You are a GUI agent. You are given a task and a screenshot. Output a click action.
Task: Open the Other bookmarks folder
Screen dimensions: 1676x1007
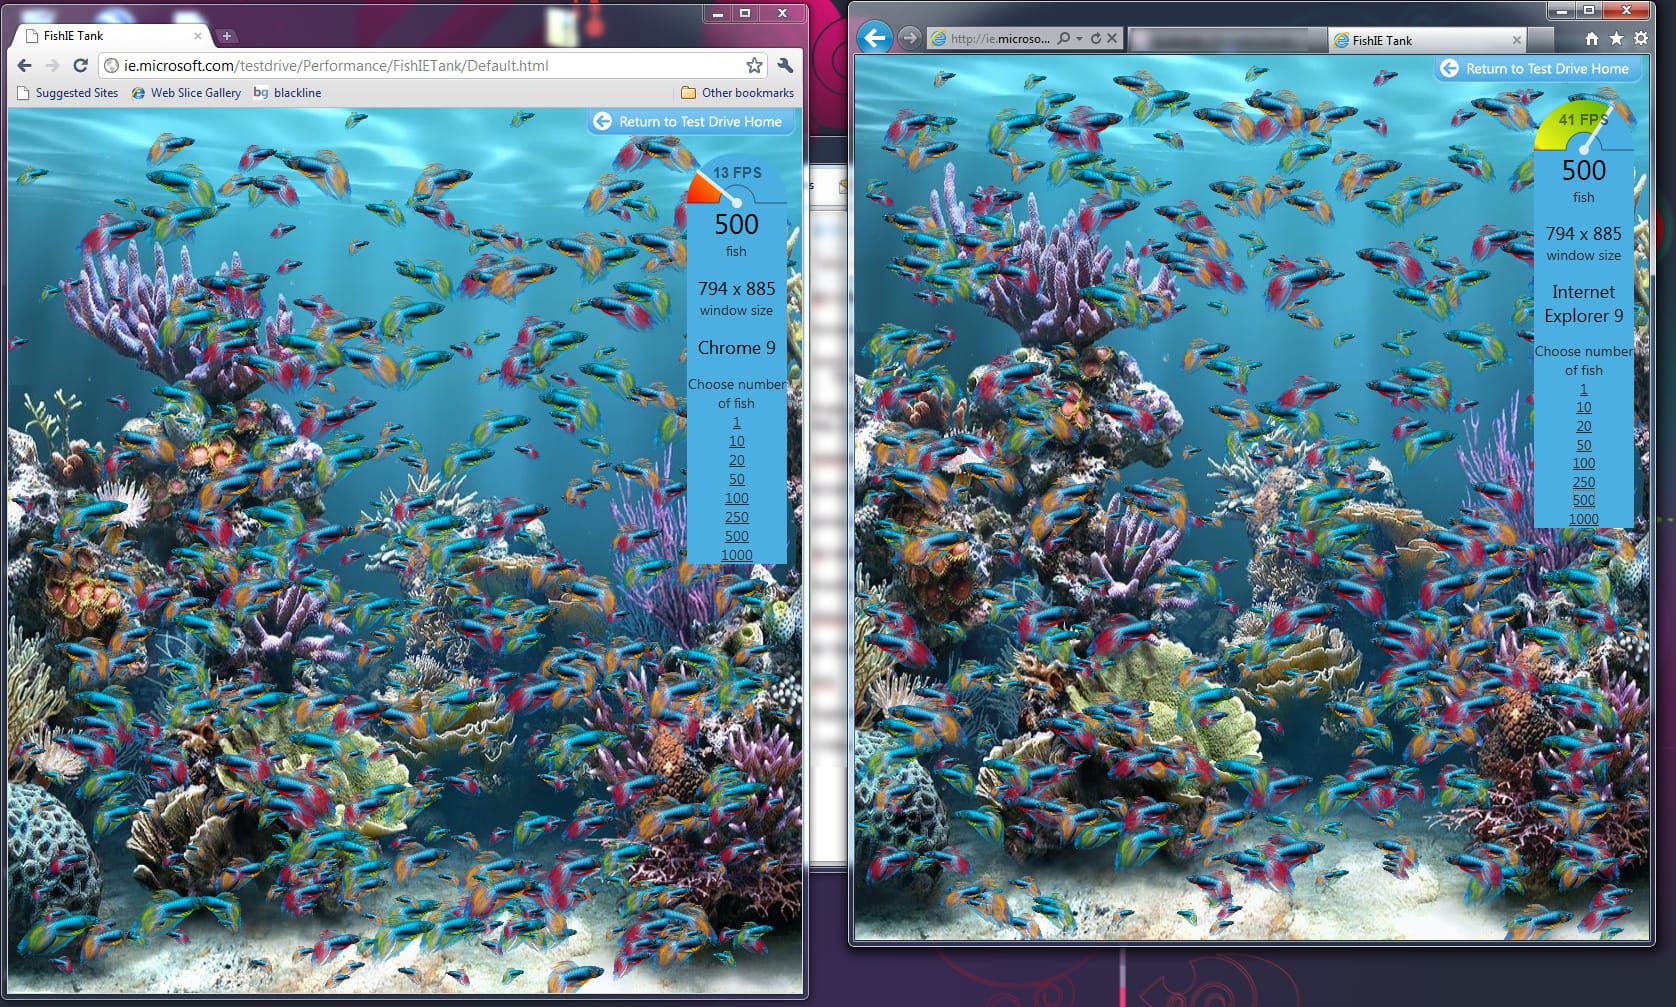(x=737, y=93)
